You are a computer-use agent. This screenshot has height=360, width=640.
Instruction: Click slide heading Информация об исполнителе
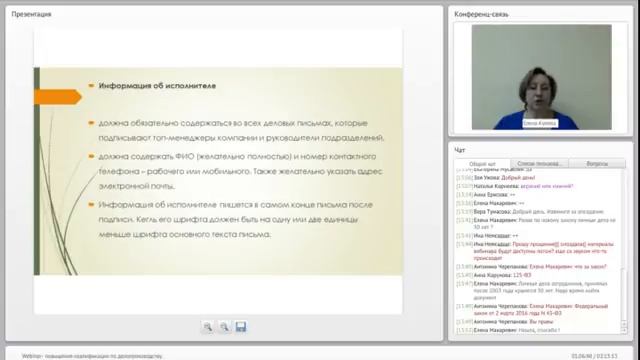157,86
